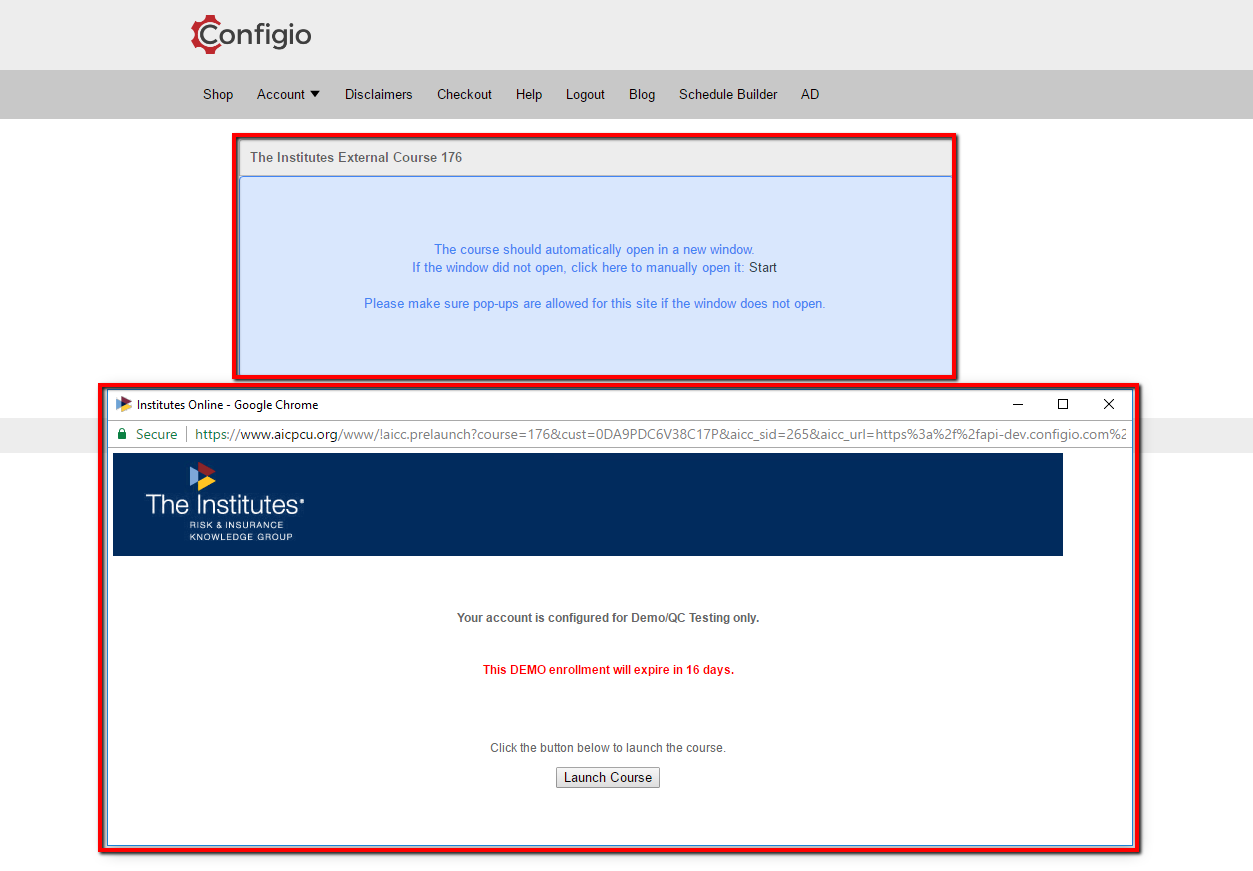Select Logout in the navigation bar
This screenshot has width=1253, height=871.
click(x=585, y=94)
